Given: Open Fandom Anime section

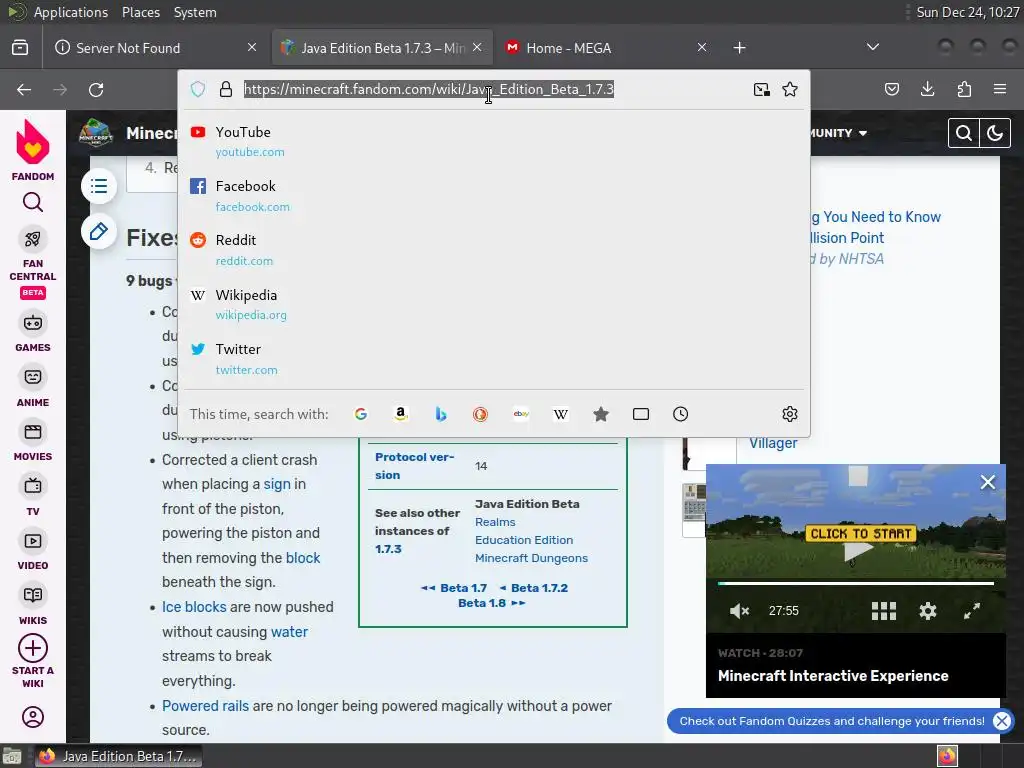Looking at the screenshot, I should tap(33, 387).
